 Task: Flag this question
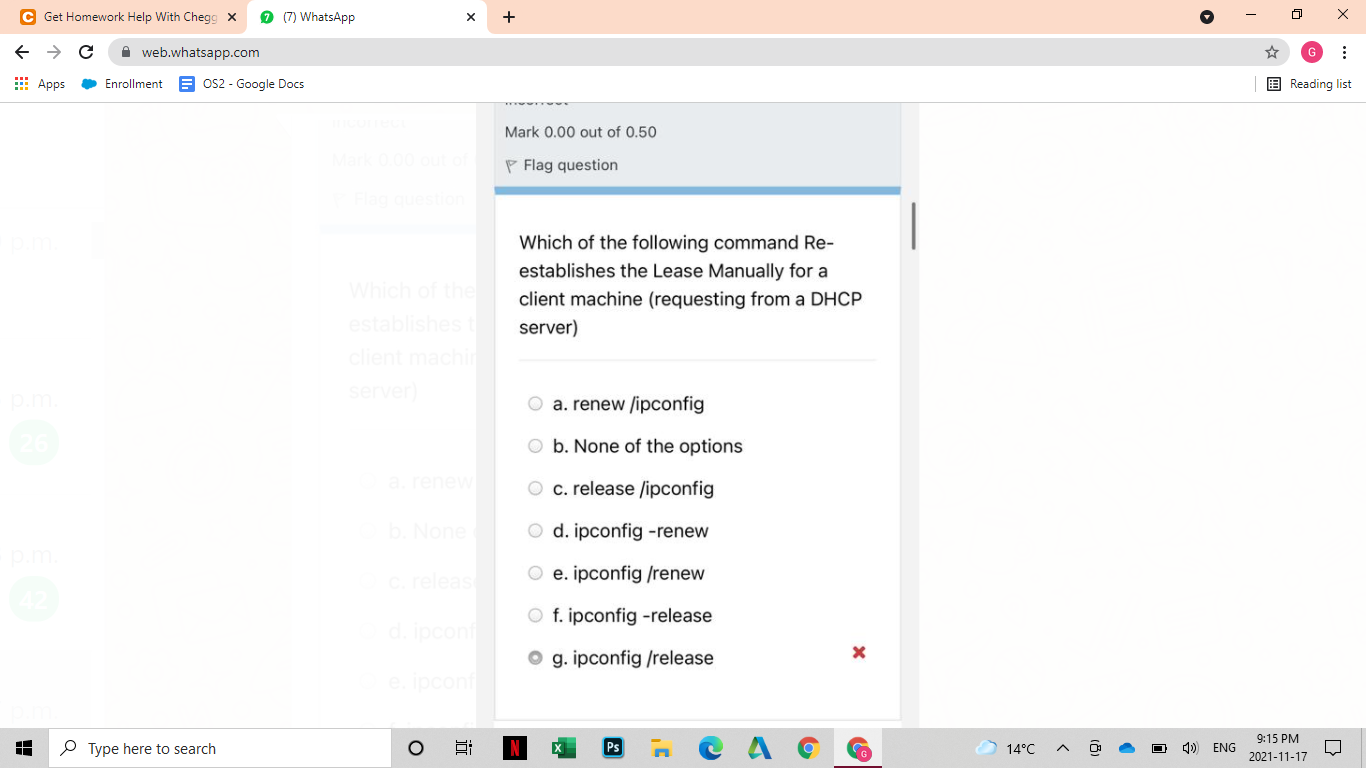click(562, 165)
